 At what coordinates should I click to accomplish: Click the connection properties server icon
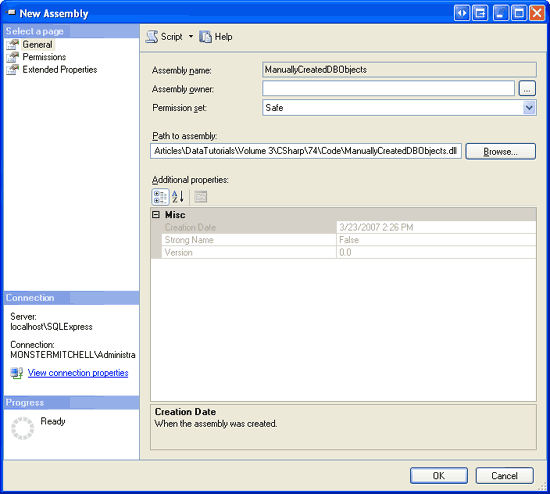tap(16, 373)
